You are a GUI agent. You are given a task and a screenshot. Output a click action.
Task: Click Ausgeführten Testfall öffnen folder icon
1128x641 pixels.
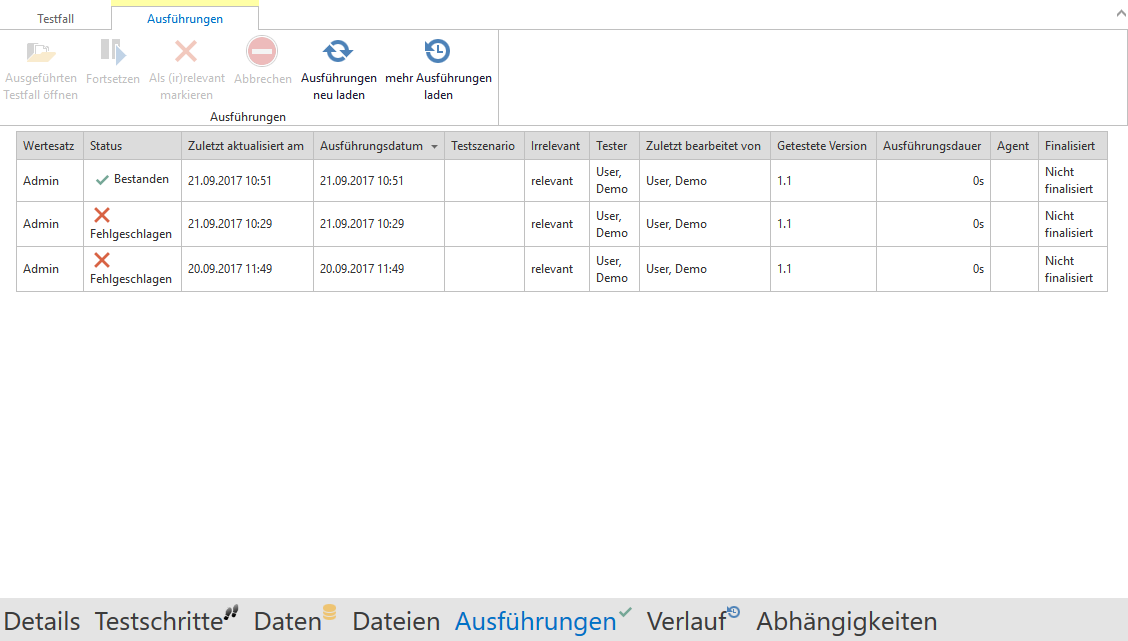tap(41, 52)
